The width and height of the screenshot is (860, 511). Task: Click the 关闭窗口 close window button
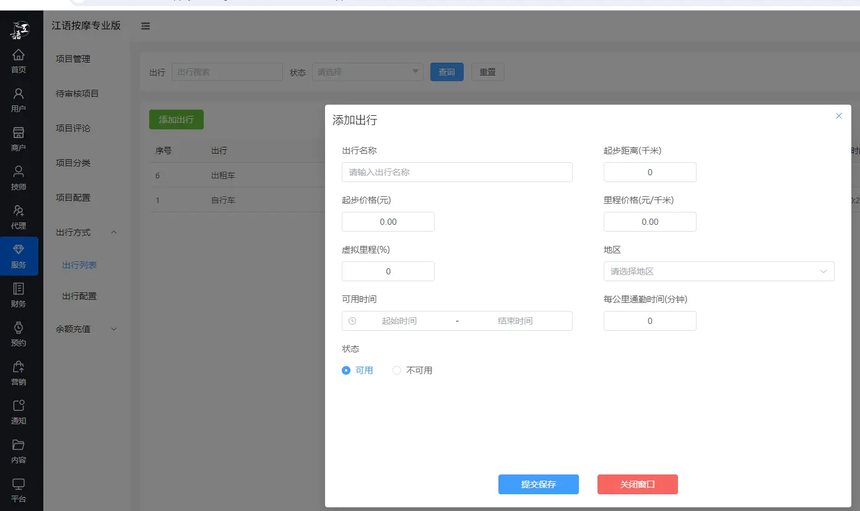point(637,484)
